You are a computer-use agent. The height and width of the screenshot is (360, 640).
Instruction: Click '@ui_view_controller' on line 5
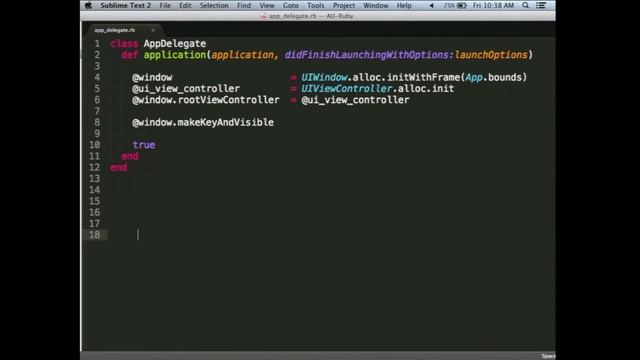[x=186, y=89]
